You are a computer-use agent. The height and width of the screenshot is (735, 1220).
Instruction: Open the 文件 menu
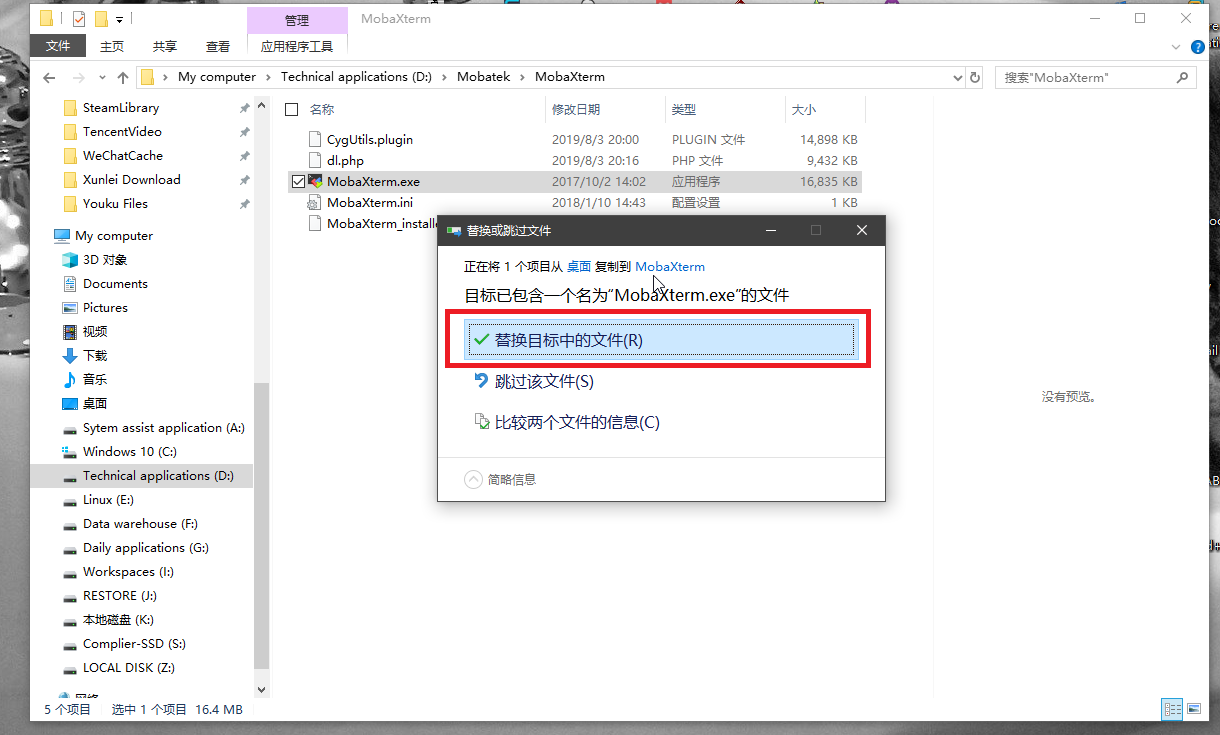58,46
